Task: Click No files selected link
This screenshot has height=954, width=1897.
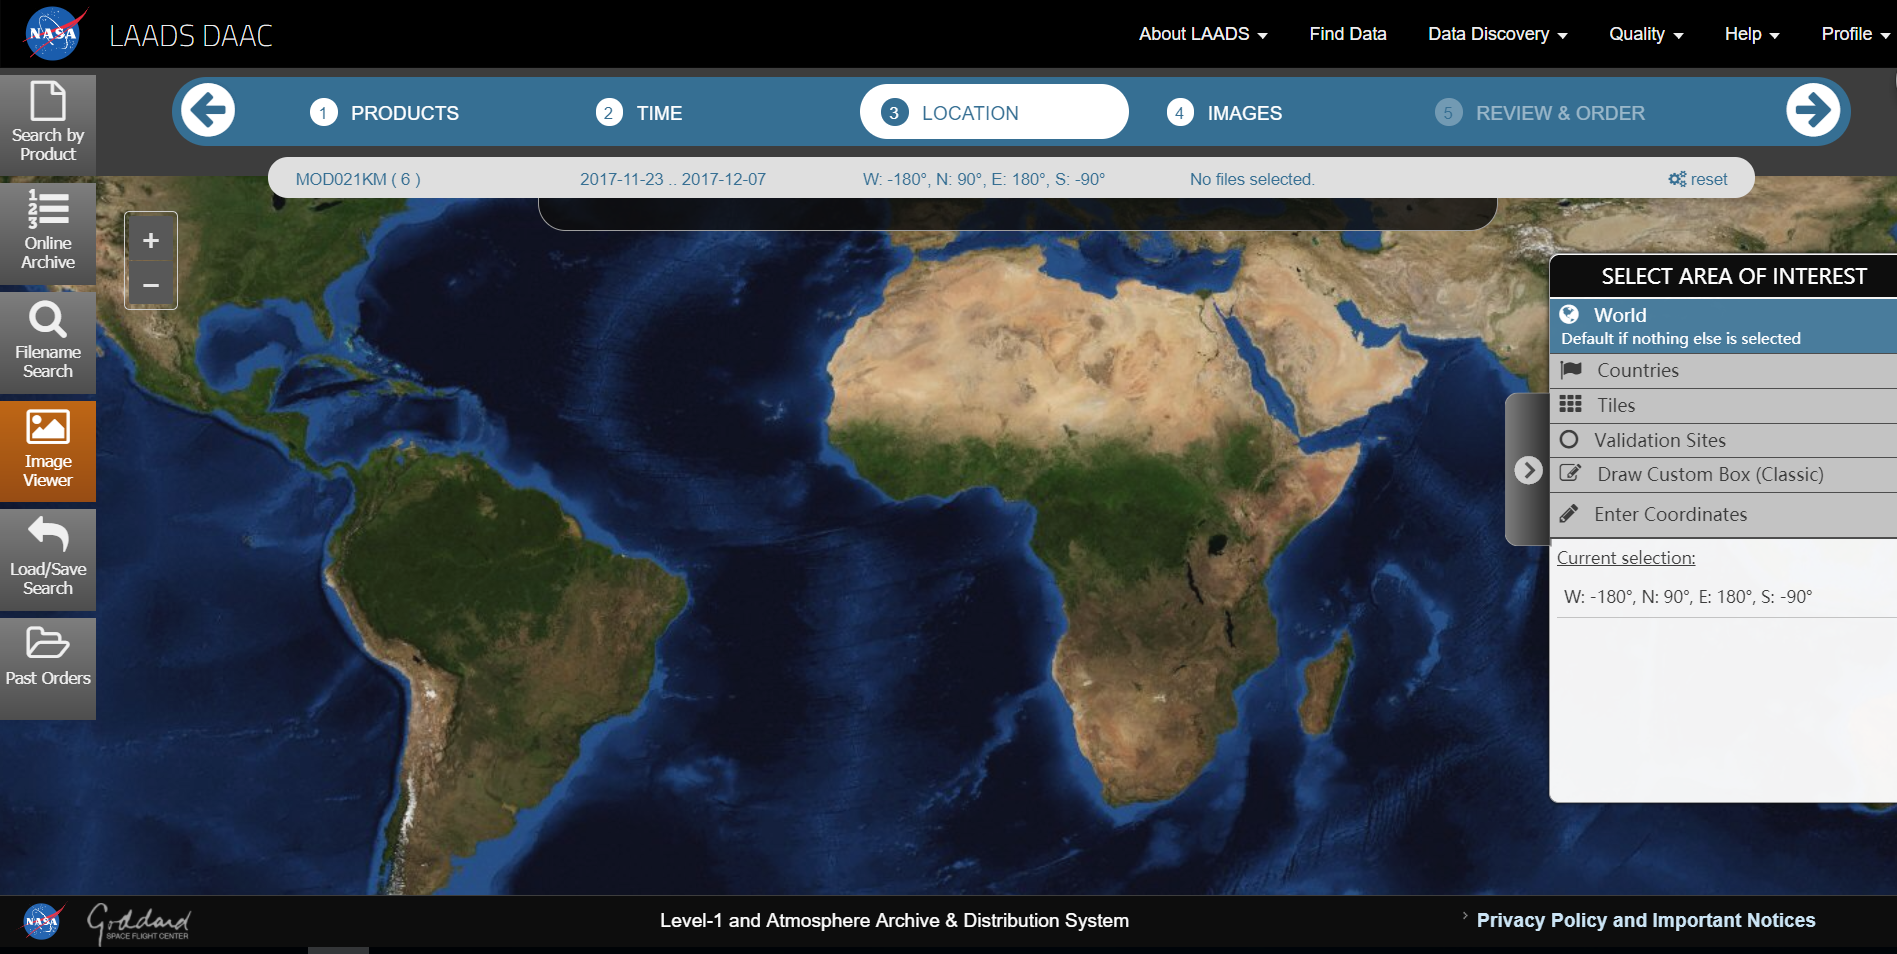Action: [x=1252, y=179]
